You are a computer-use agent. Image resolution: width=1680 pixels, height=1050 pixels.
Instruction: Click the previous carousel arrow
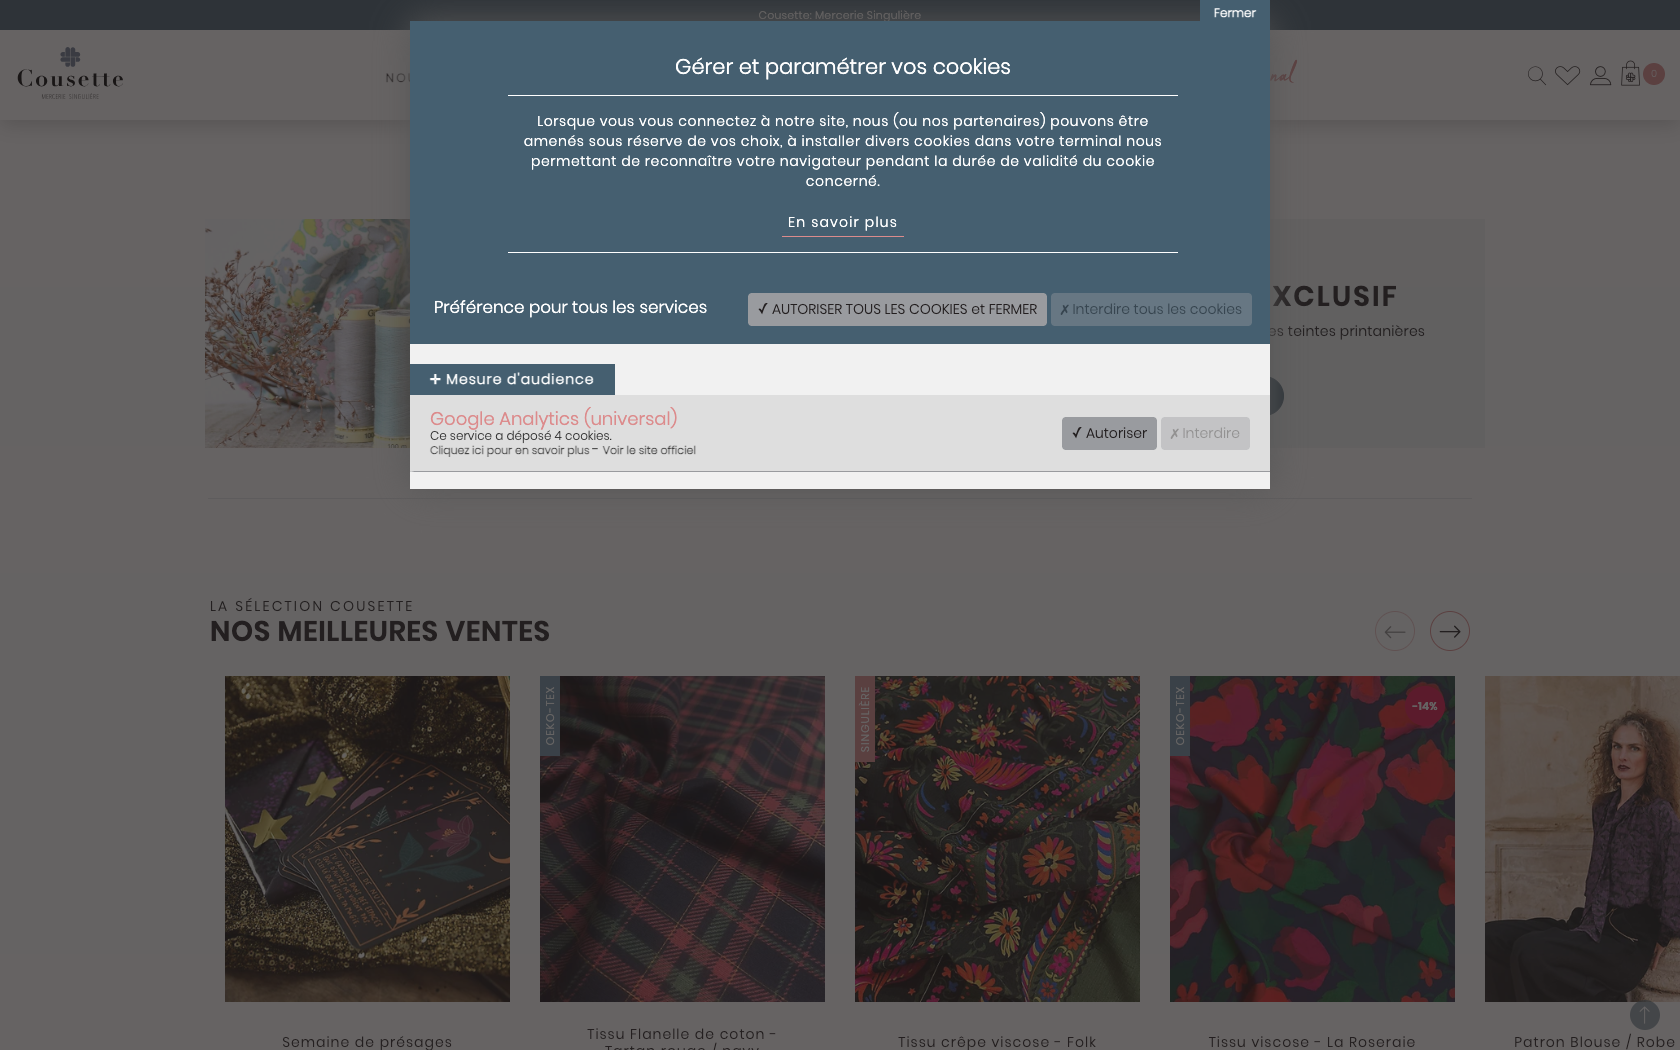pos(1395,631)
